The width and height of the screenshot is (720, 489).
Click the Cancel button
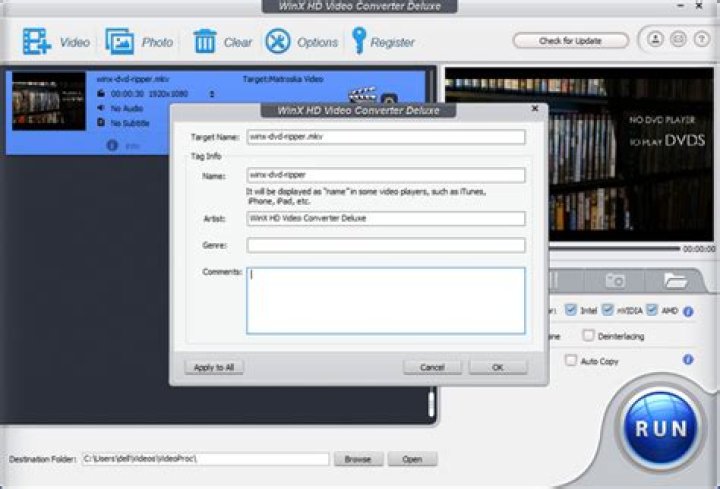coord(432,367)
